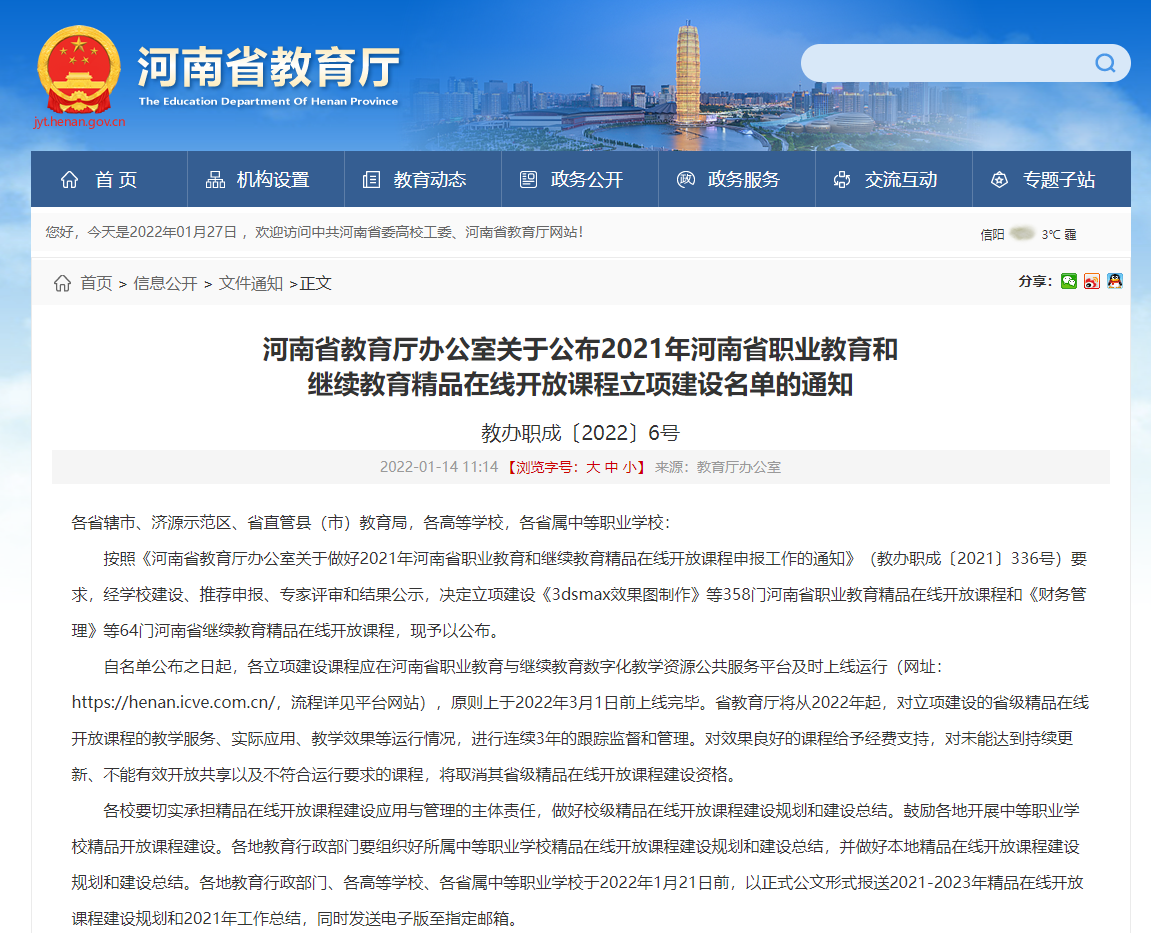1151x933 pixels.
Task: Click the publish time 2022-01-14 11:14
Action: [x=439, y=468]
